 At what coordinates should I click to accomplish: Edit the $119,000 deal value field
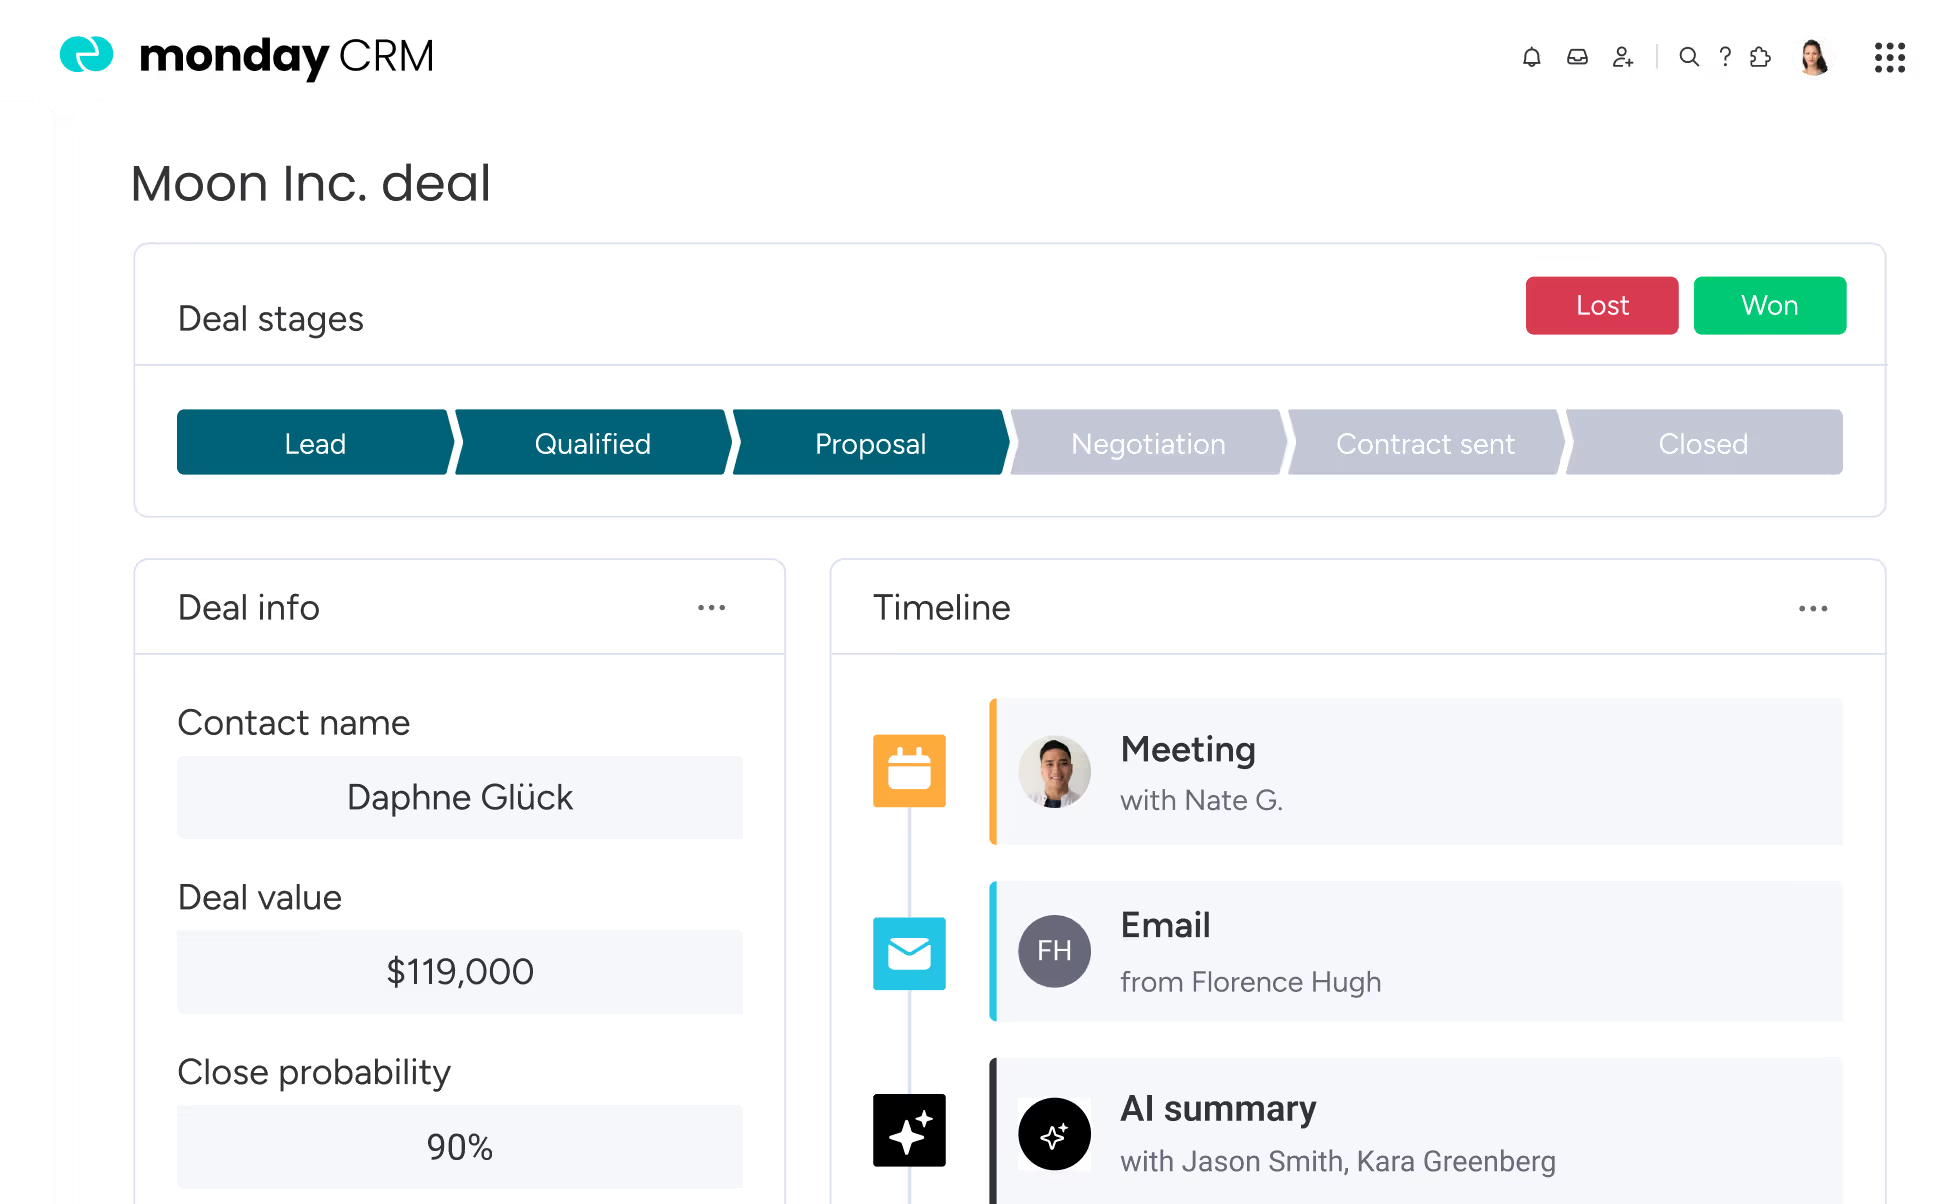[x=460, y=971]
